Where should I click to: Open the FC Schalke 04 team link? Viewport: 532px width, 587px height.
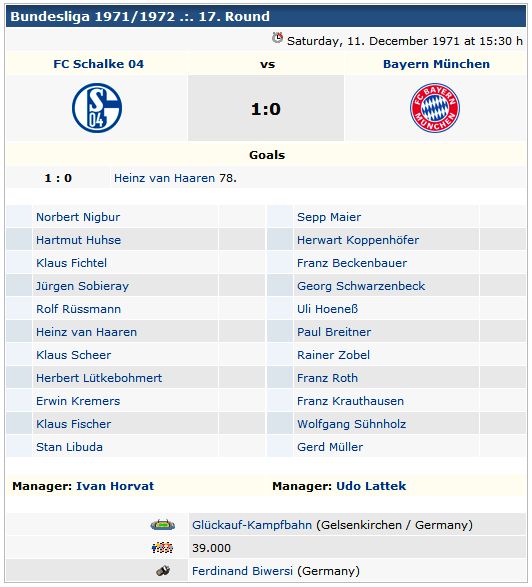point(98,64)
